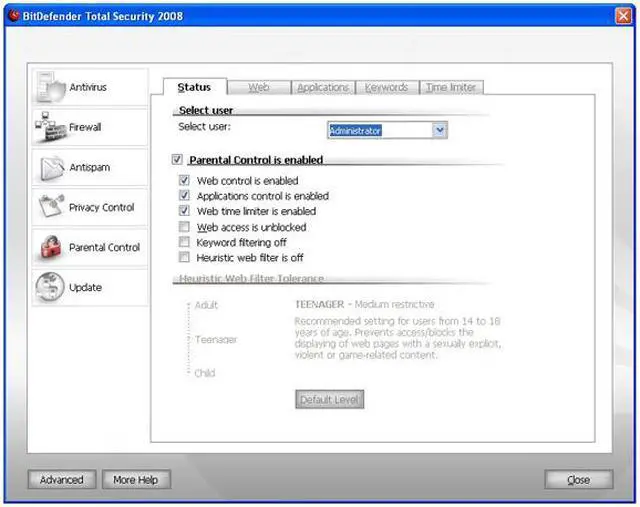Select the Parental Control padlock icon

coord(50,248)
